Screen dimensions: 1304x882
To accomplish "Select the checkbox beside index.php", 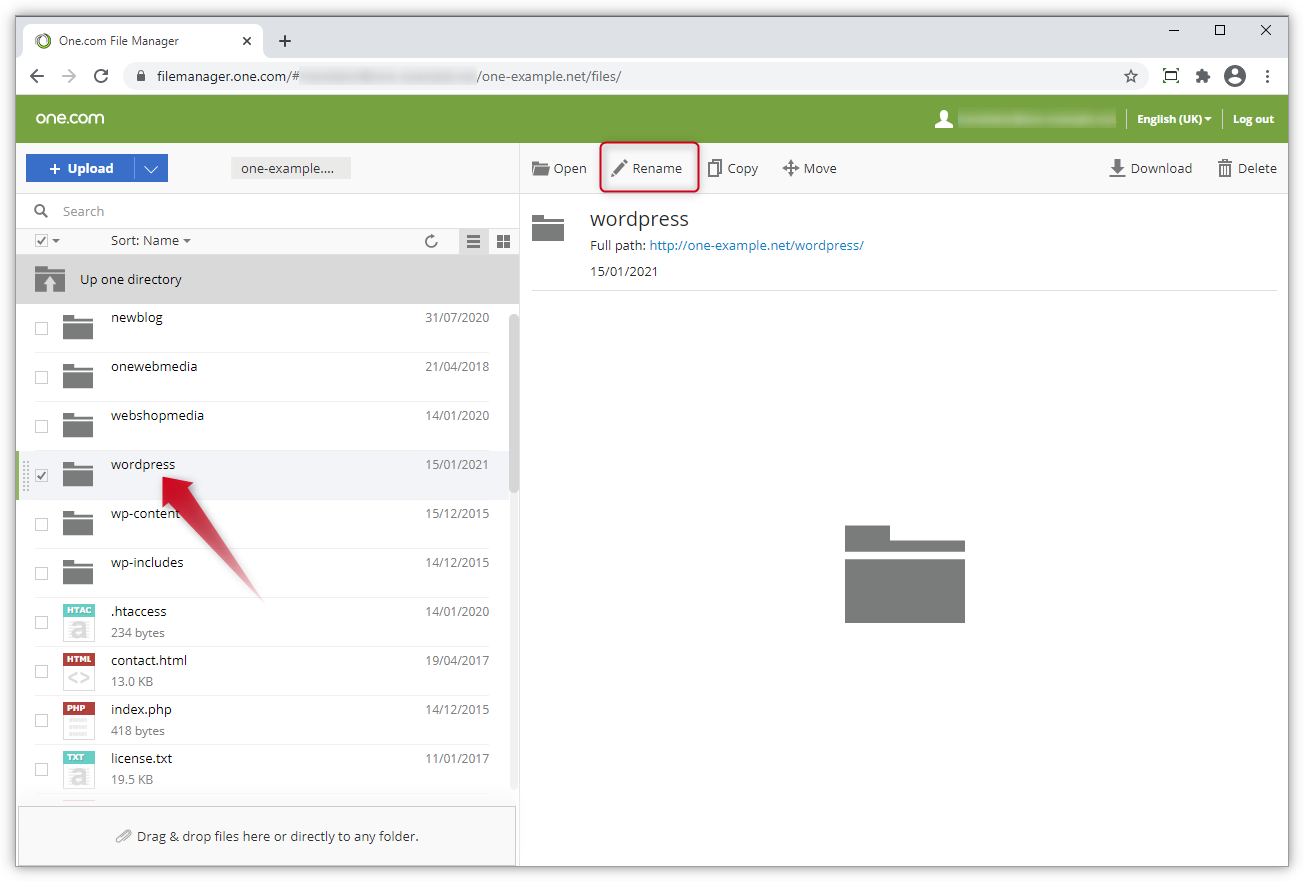I will (x=41, y=719).
